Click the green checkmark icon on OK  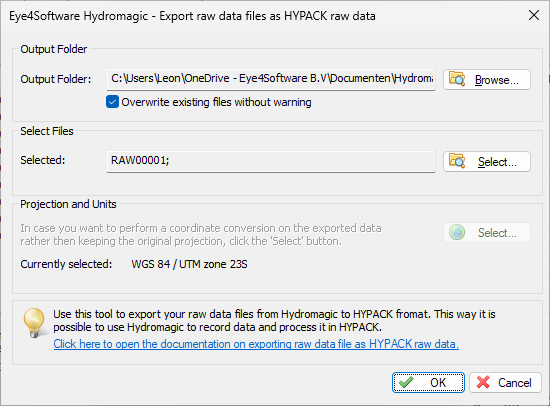pos(406,382)
